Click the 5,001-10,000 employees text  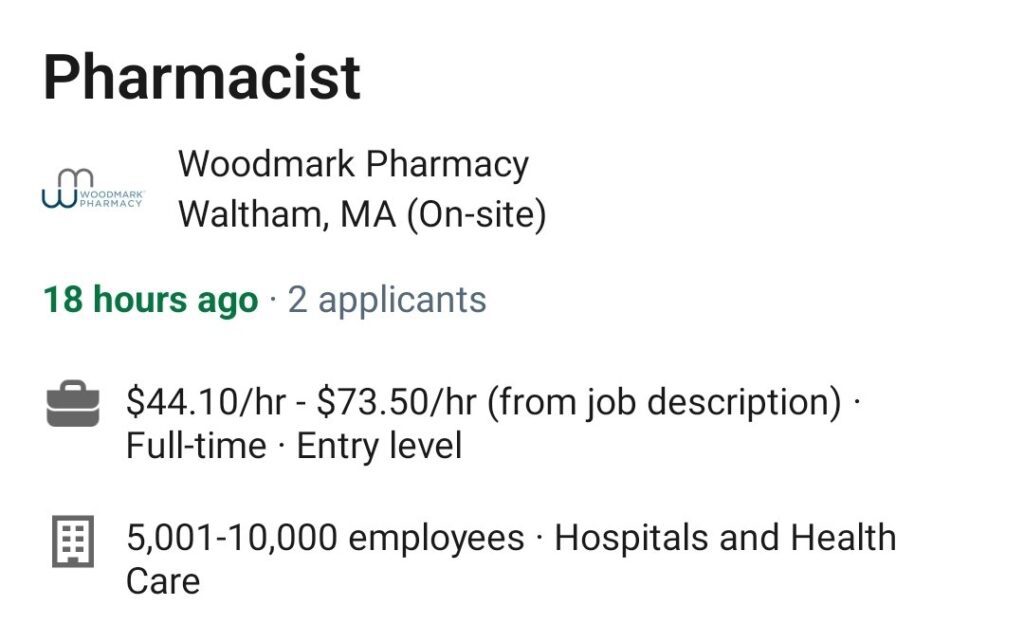(x=325, y=538)
